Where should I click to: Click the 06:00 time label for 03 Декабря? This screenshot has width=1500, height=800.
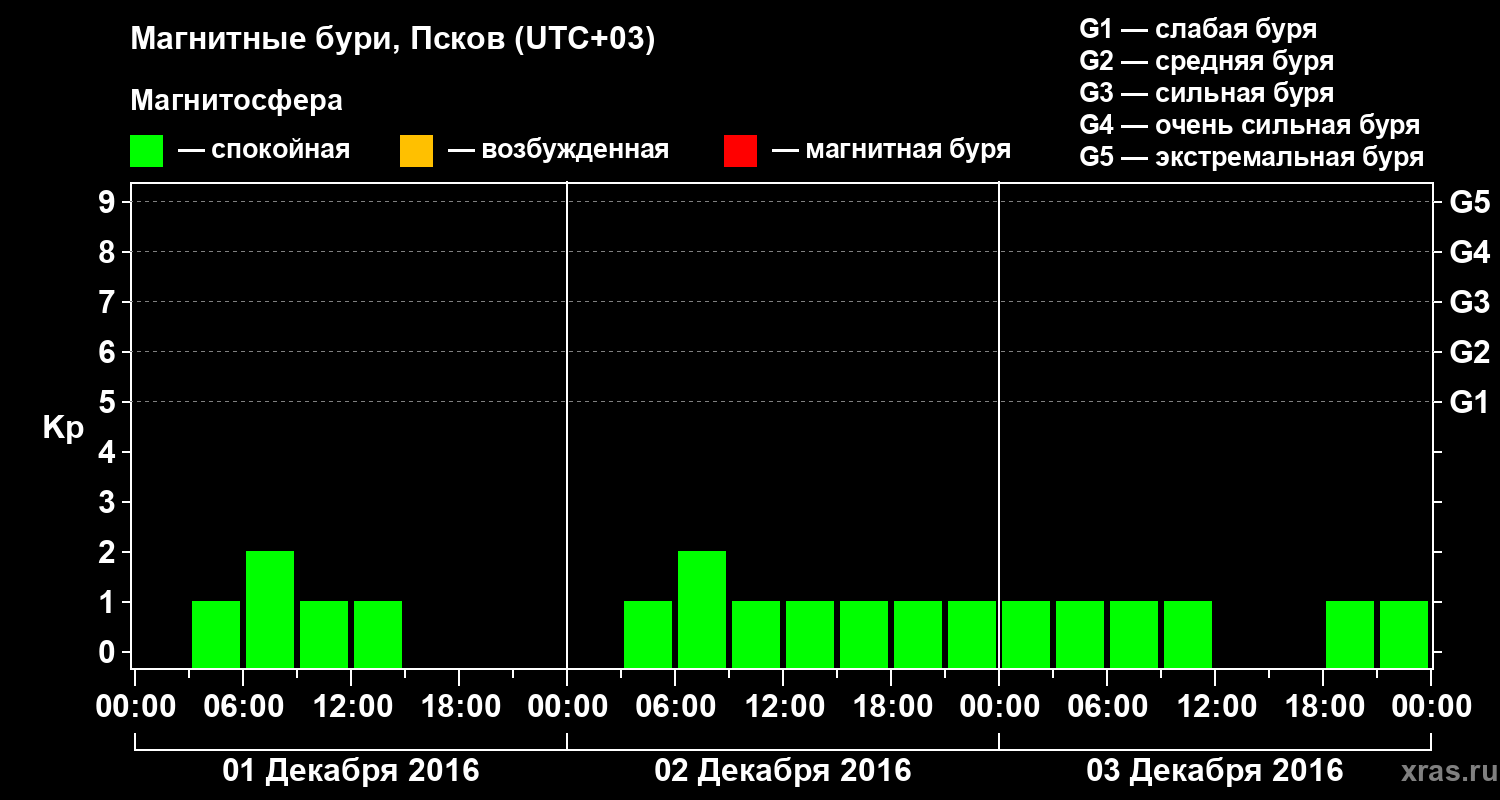pyautogui.click(x=1107, y=707)
